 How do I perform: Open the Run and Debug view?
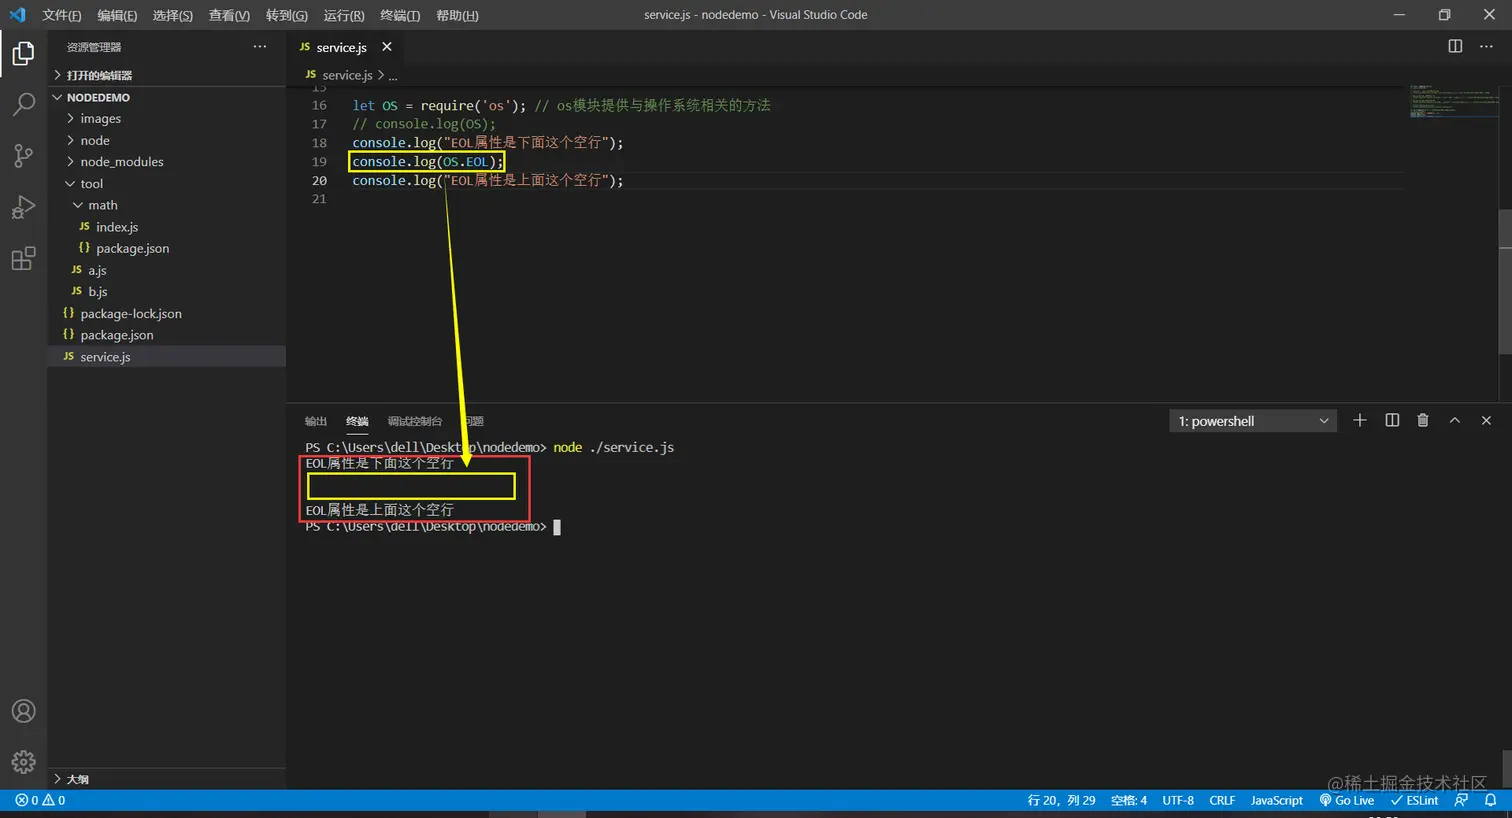point(23,207)
